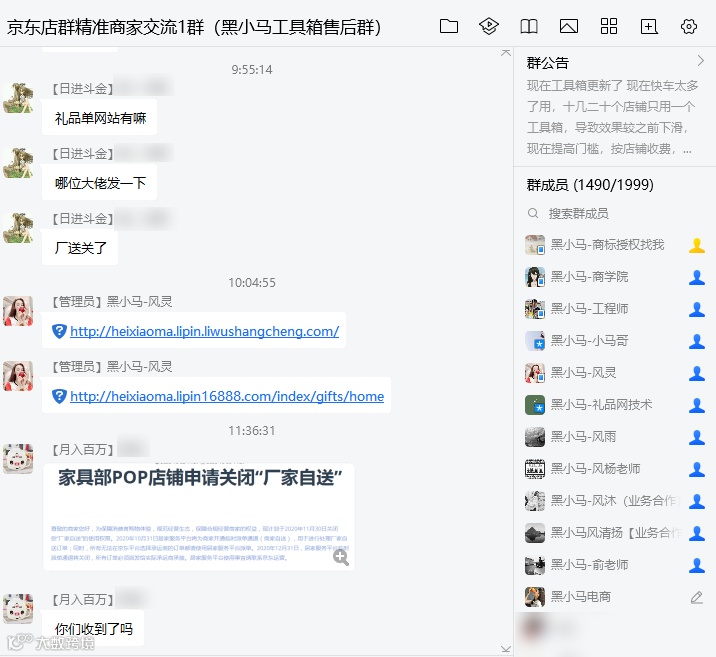Click admin badge icon beside 黑小马-工程师
Image resolution: width=716 pixels, height=657 pixels.
[696, 310]
